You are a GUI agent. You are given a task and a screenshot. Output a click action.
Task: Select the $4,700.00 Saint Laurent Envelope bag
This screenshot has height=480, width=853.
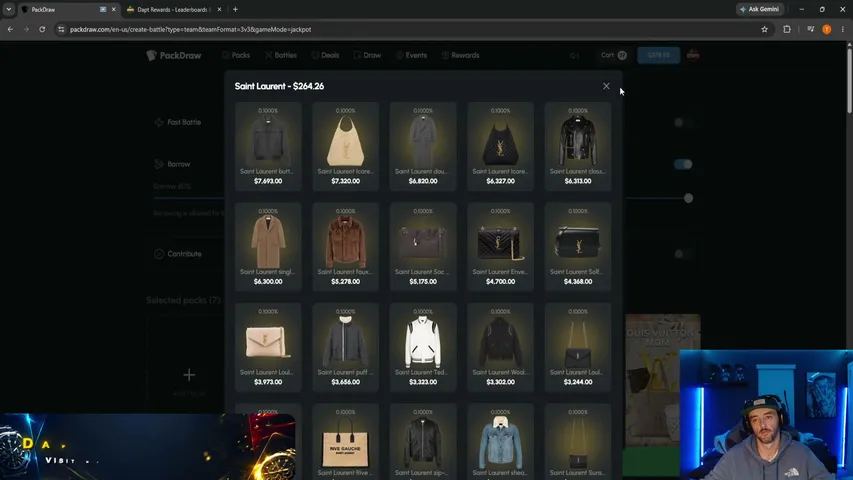click(500, 247)
